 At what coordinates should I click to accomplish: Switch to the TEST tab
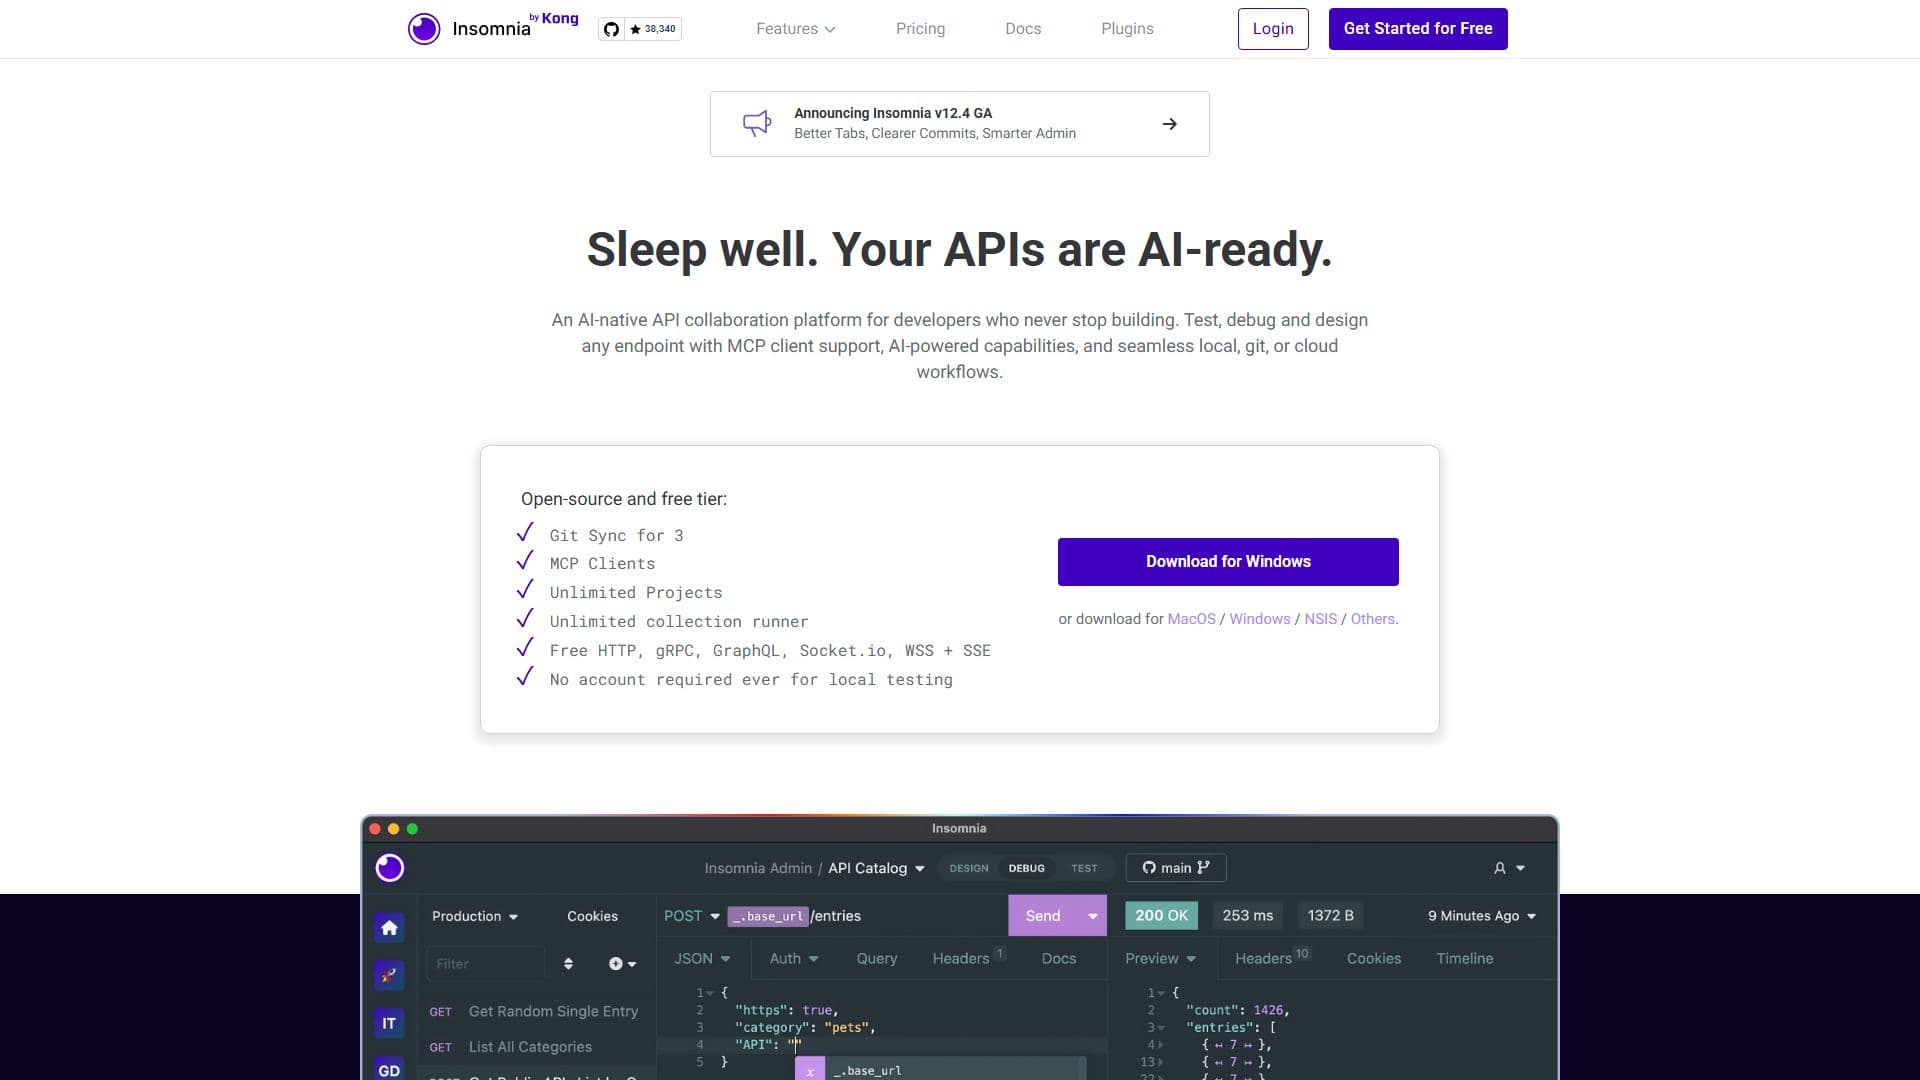[1084, 868]
